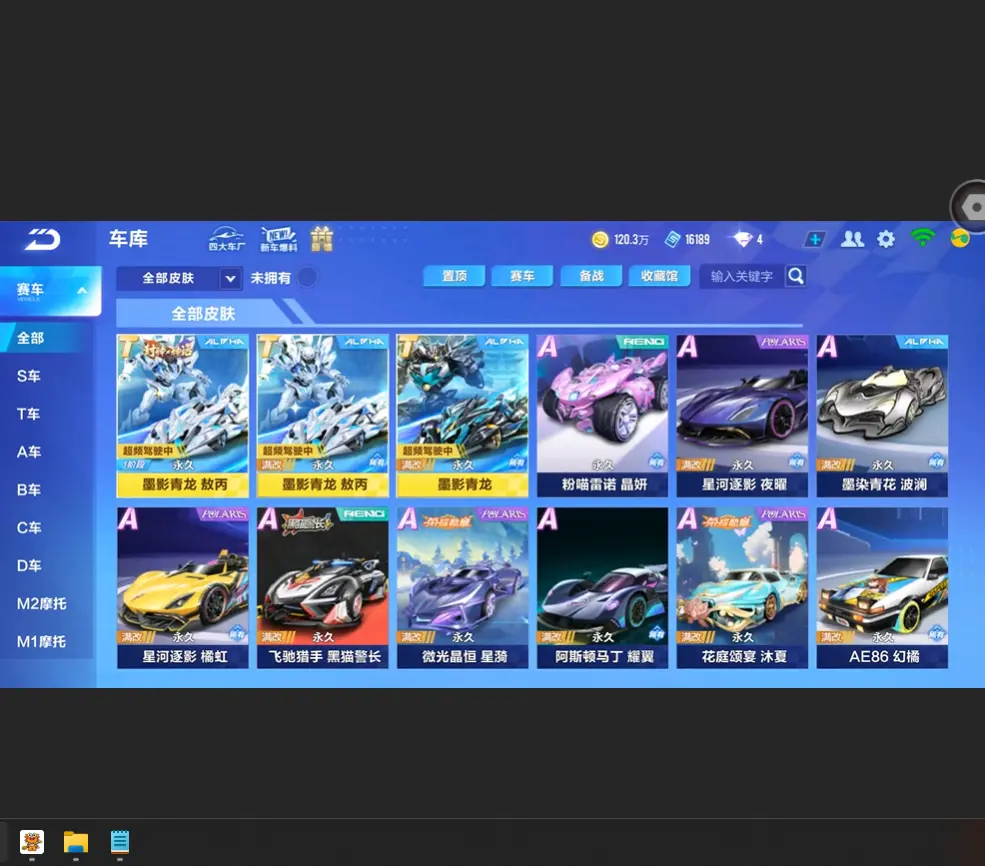
Task: Click the 备战 button
Action: point(591,276)
